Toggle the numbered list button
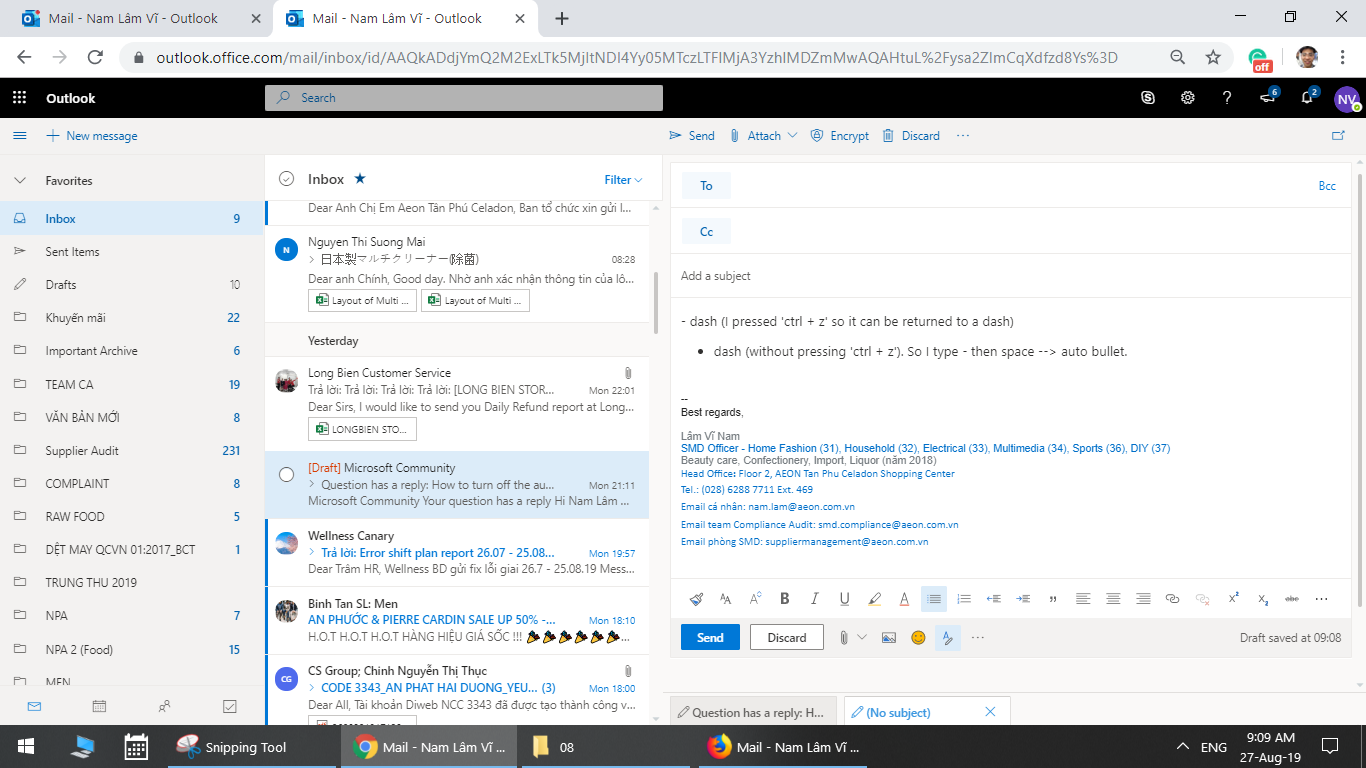This screenshot has width=1366, height=768. click(964, 599)
